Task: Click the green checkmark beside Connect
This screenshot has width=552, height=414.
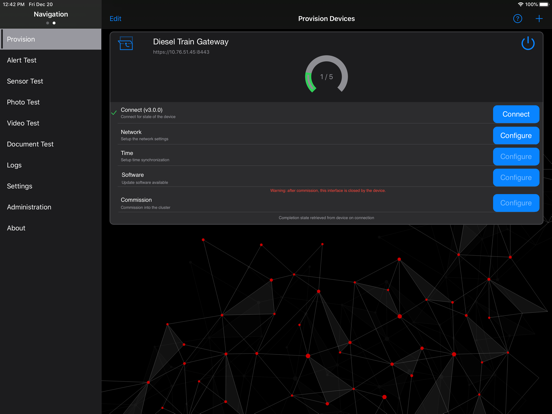Action: (x=114, y=113)
